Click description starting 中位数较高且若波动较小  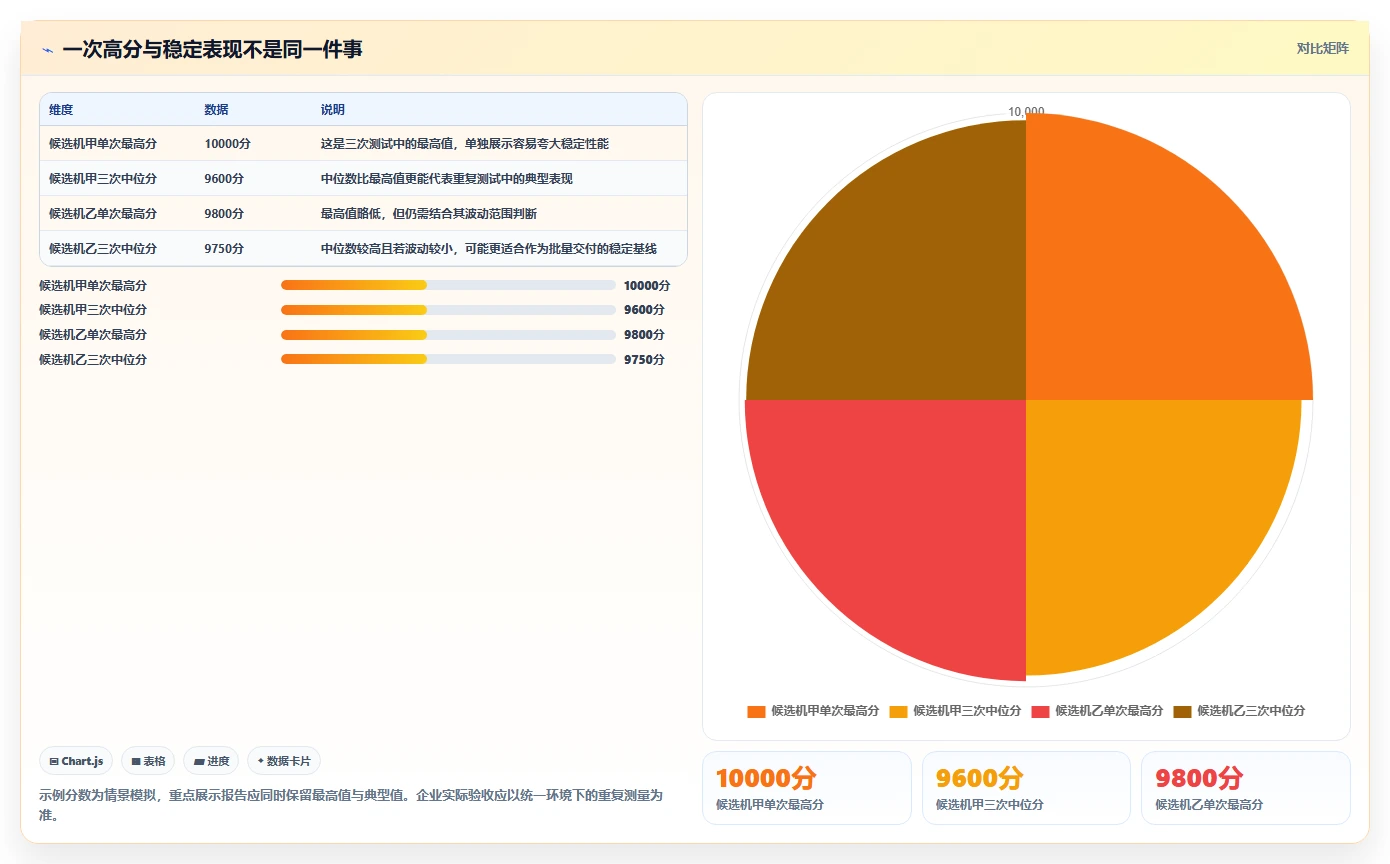coord(488,249)
